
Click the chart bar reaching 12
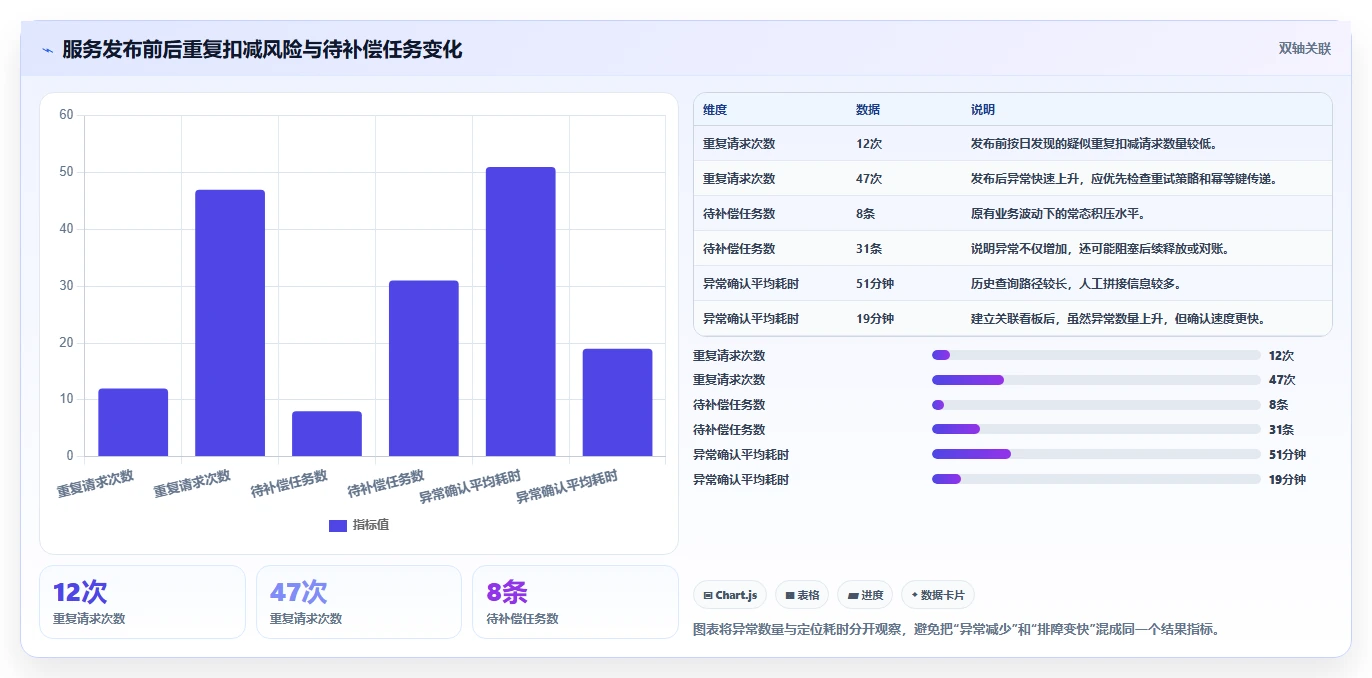(133, 422)
